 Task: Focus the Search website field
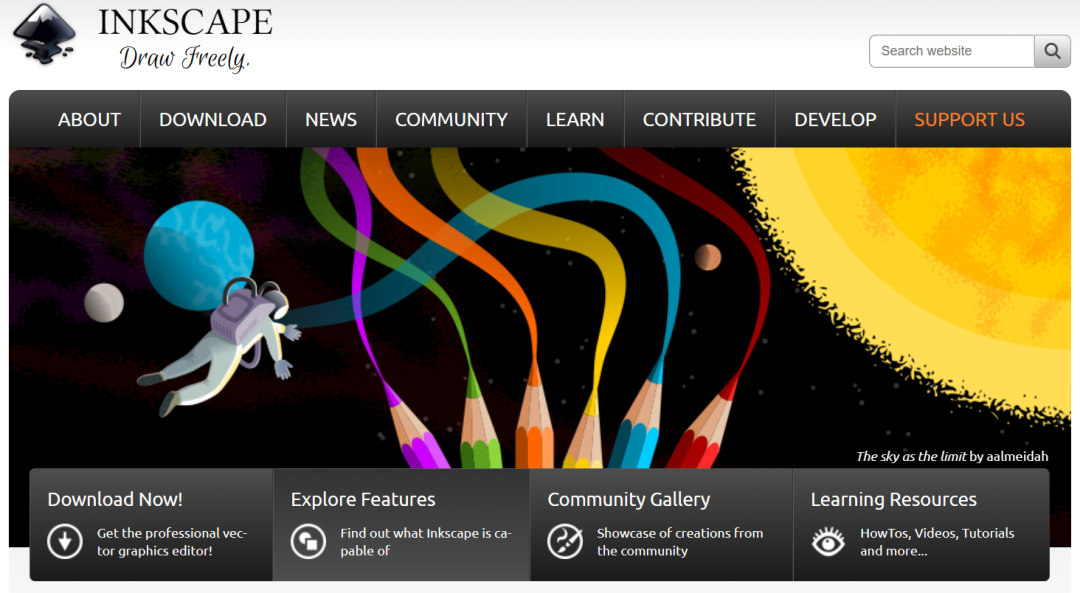point(951,51)
